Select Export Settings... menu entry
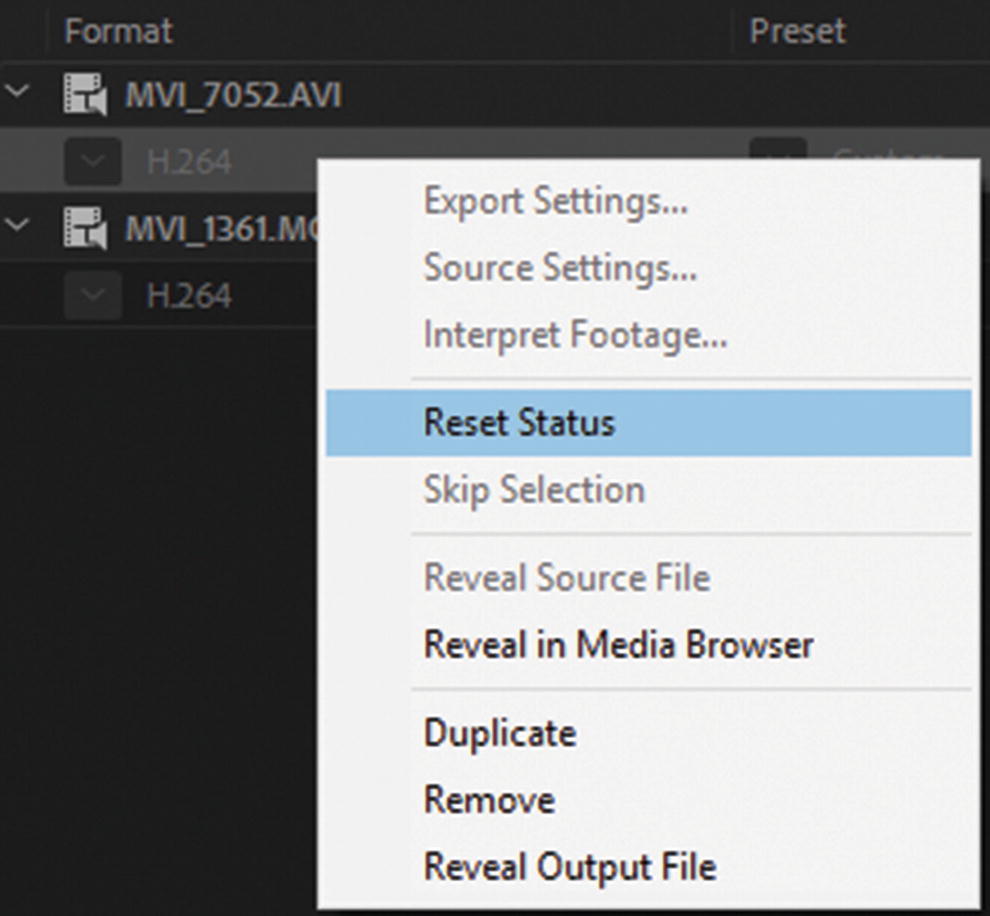Screen dimensions: 990x916 (555, 201)
